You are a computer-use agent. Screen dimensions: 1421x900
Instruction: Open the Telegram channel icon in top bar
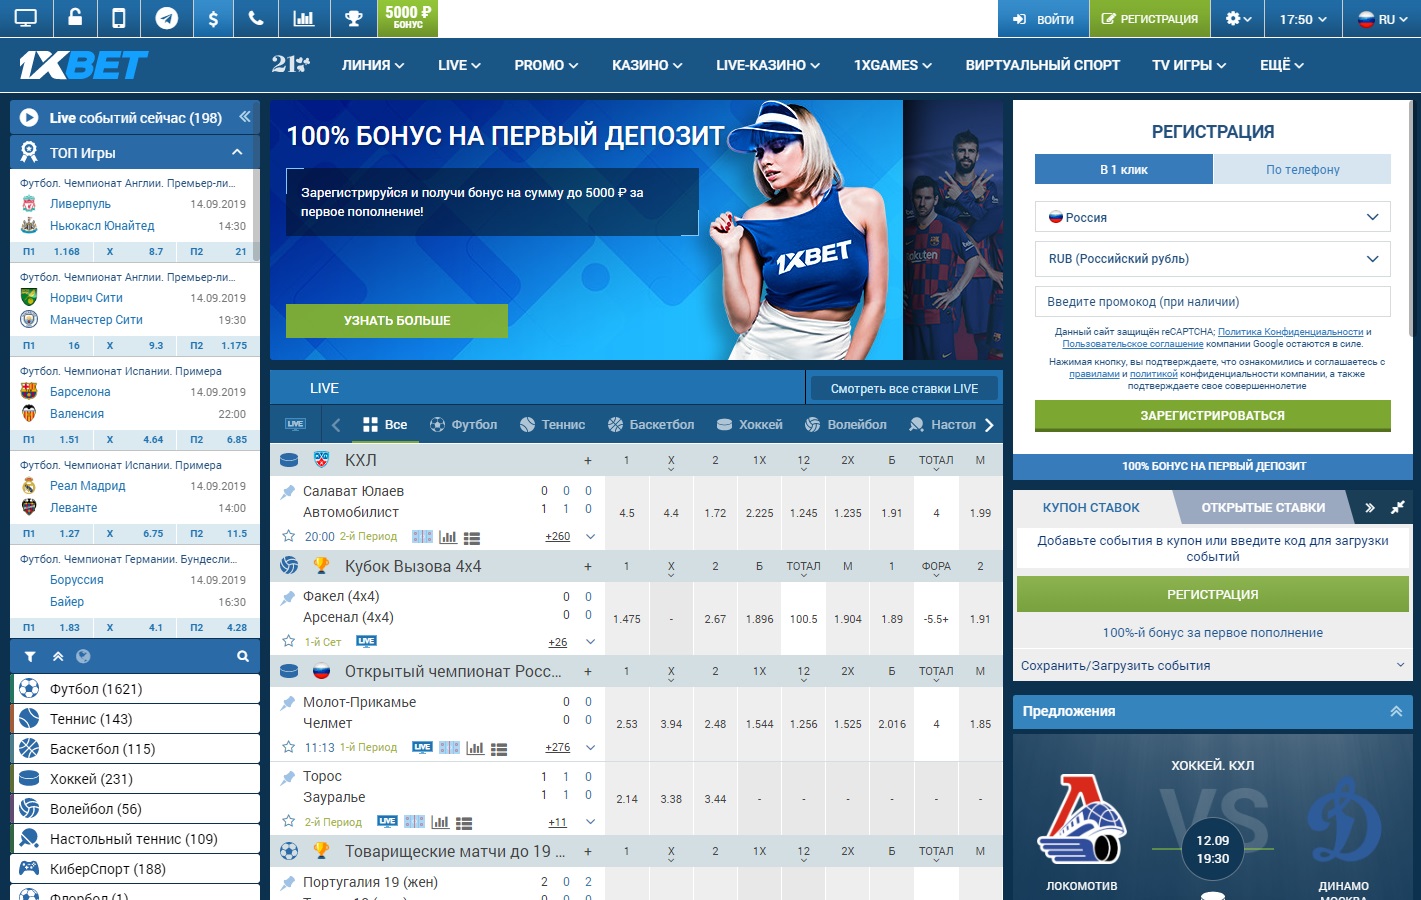(x=168, y=18)
